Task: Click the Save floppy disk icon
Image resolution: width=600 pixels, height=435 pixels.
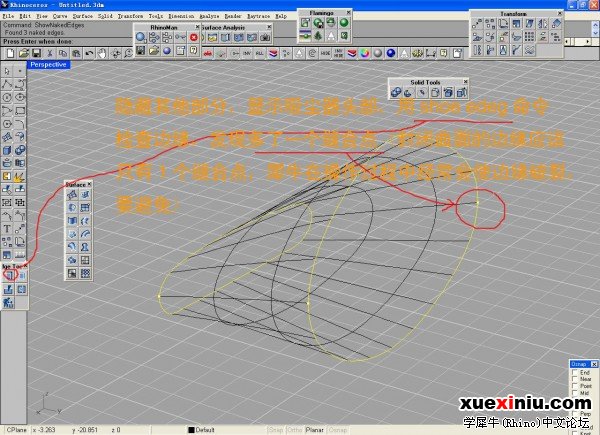Action: pyautogui.click(x=37, y=53)
